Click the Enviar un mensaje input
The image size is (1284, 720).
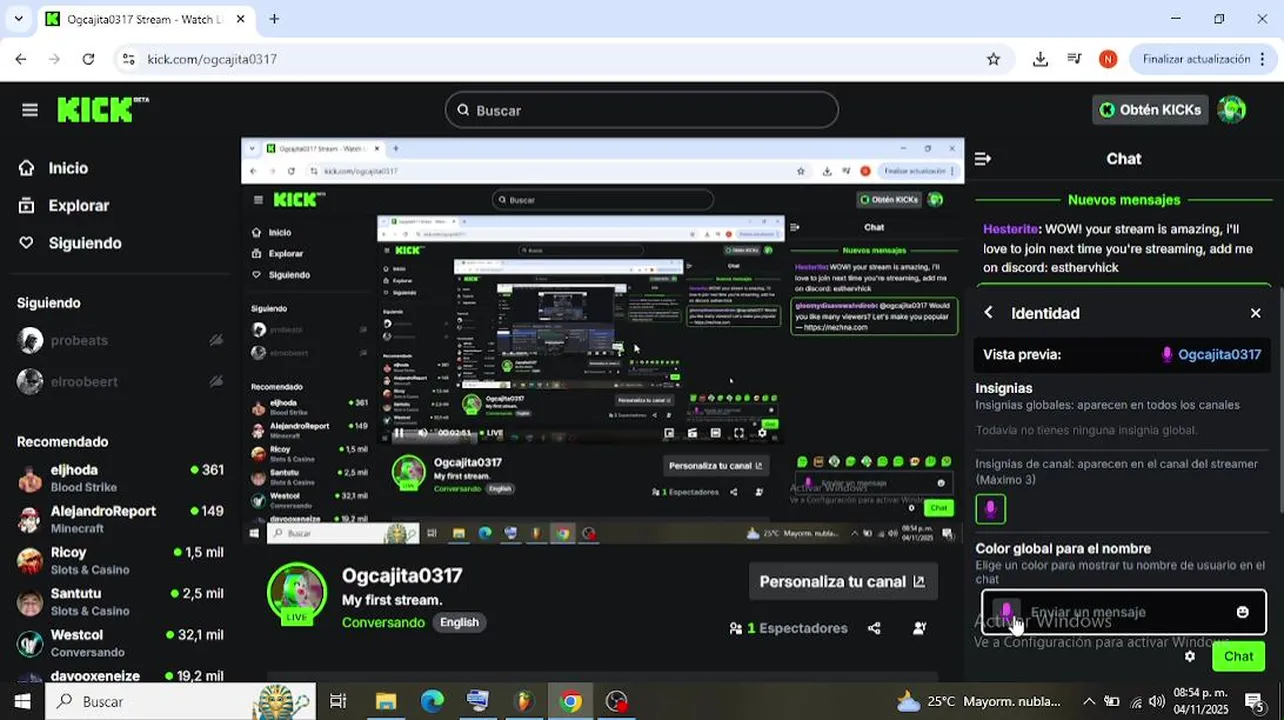pos(1125,612)
